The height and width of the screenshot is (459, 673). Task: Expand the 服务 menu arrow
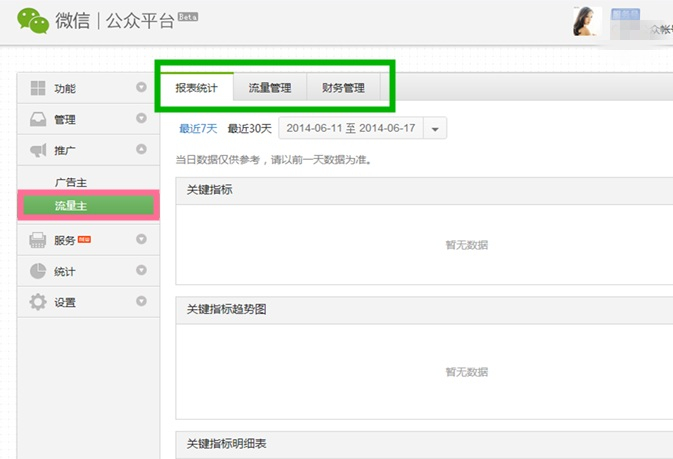click(141, 240)
